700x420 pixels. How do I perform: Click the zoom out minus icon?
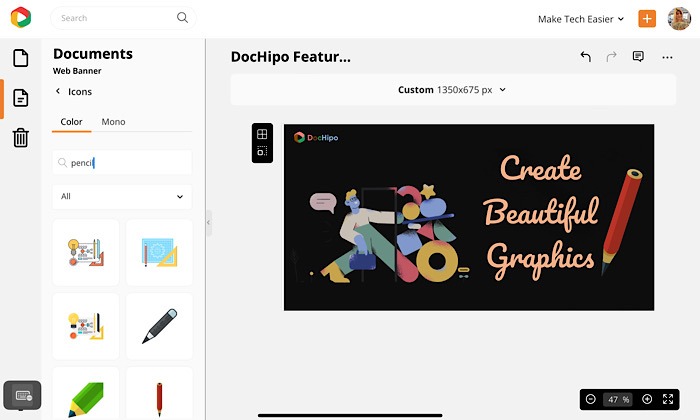coord(591,399)
